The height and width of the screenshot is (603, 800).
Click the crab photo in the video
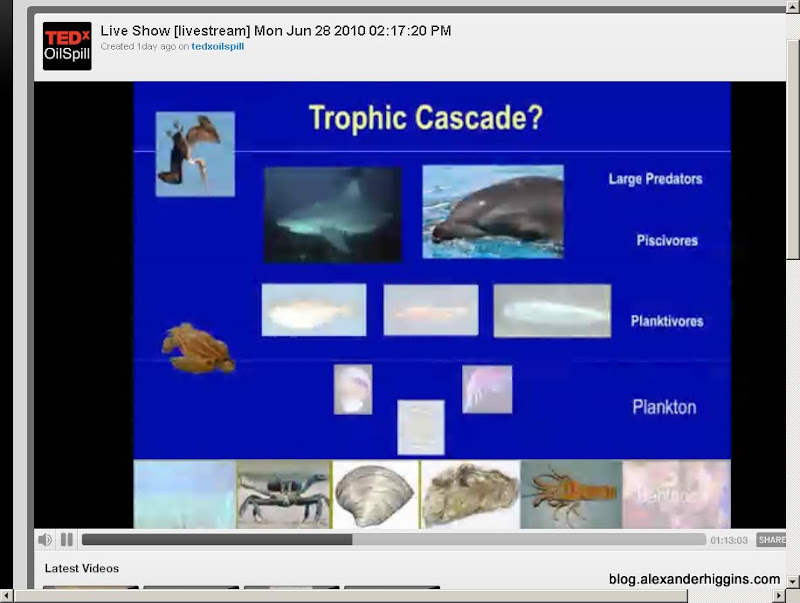point(284,494)
